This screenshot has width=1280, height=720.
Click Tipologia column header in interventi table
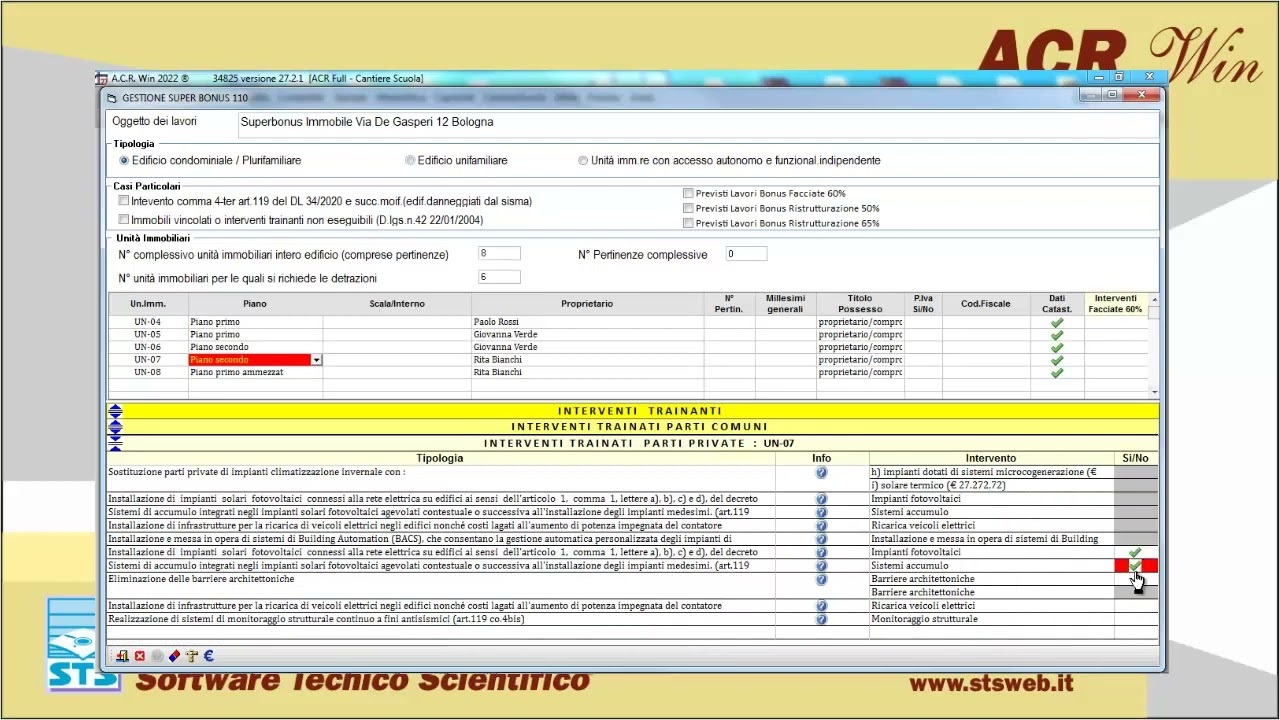440,458
